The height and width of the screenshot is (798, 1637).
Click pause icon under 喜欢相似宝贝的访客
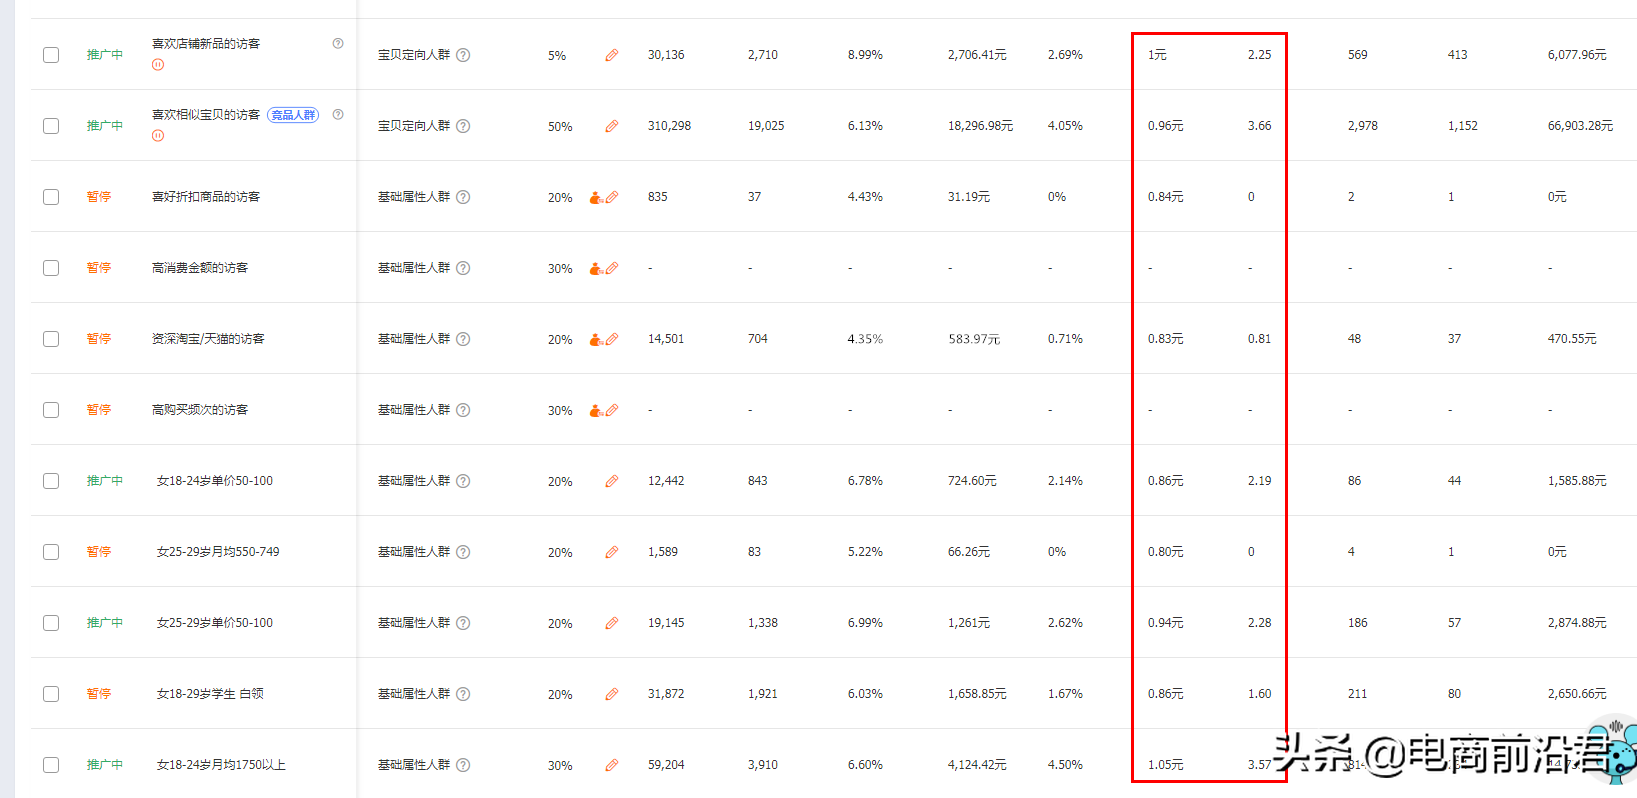pos(158,136)
